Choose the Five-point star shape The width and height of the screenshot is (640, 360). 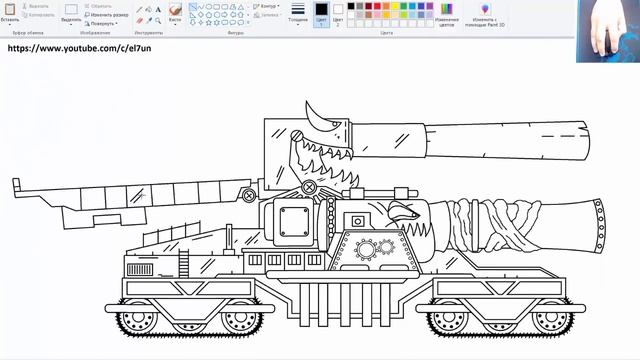pos(209,22)
